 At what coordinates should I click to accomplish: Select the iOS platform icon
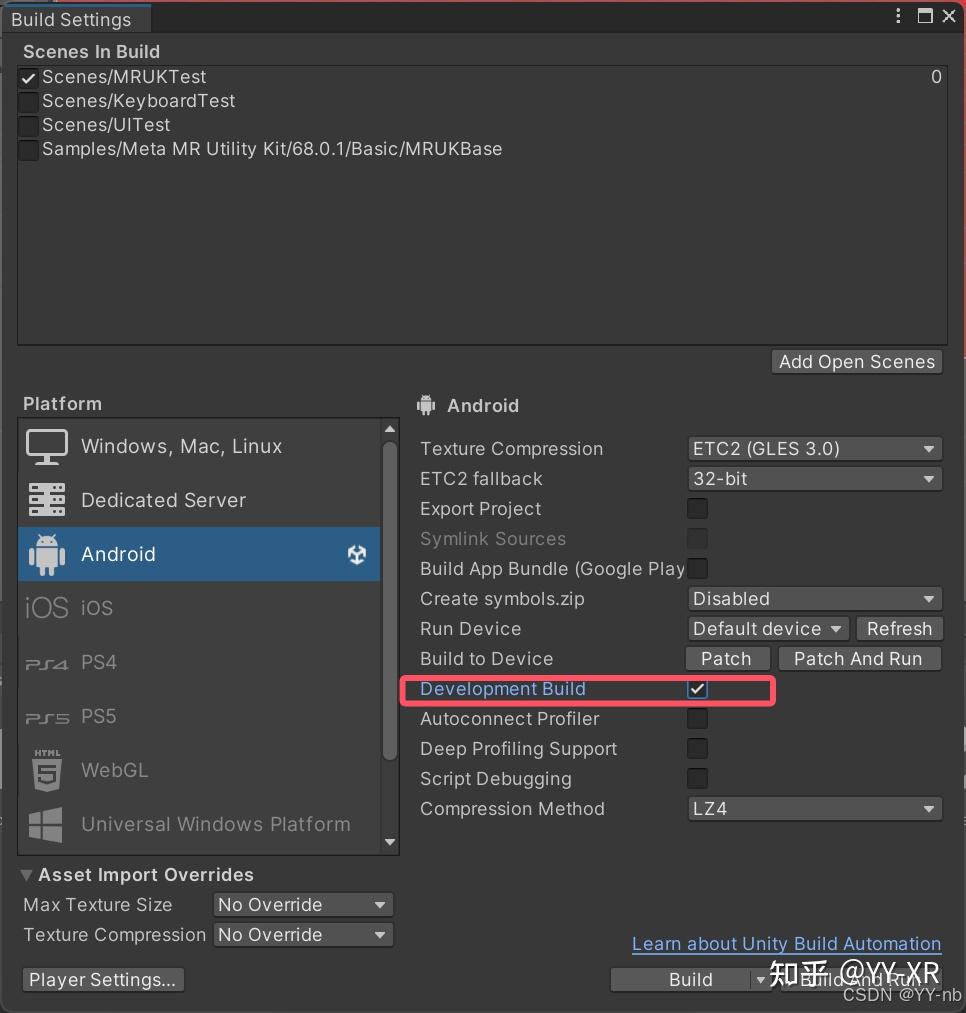click(46, 608)
